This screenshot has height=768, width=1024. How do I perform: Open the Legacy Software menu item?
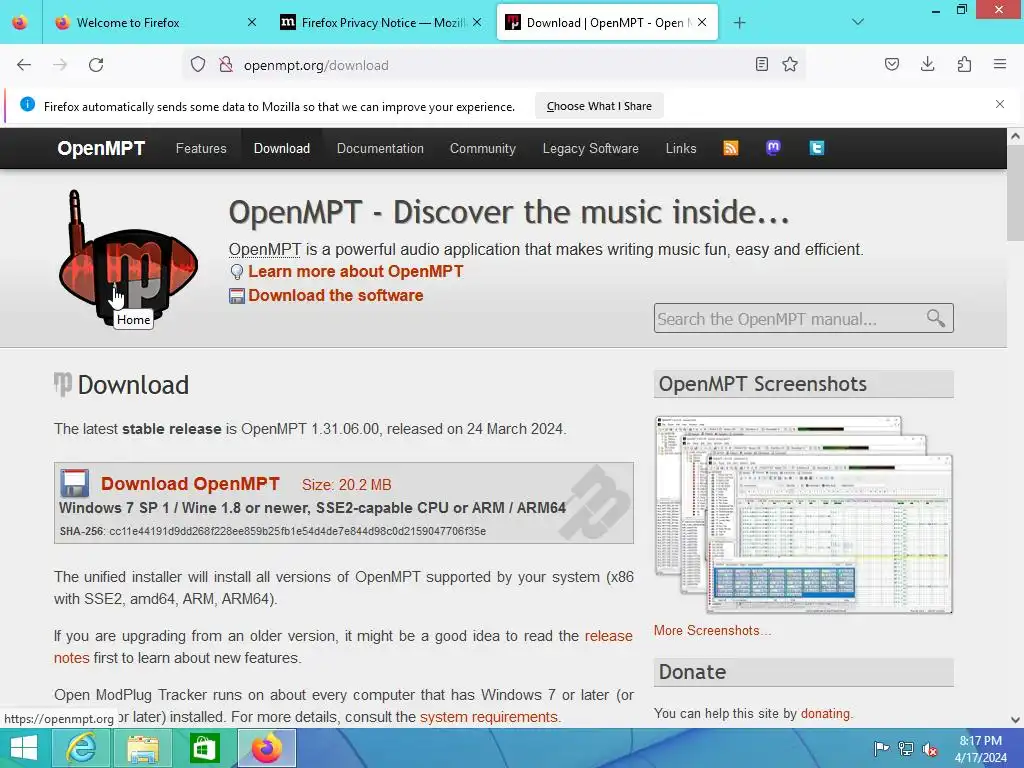tap(590, 148)
